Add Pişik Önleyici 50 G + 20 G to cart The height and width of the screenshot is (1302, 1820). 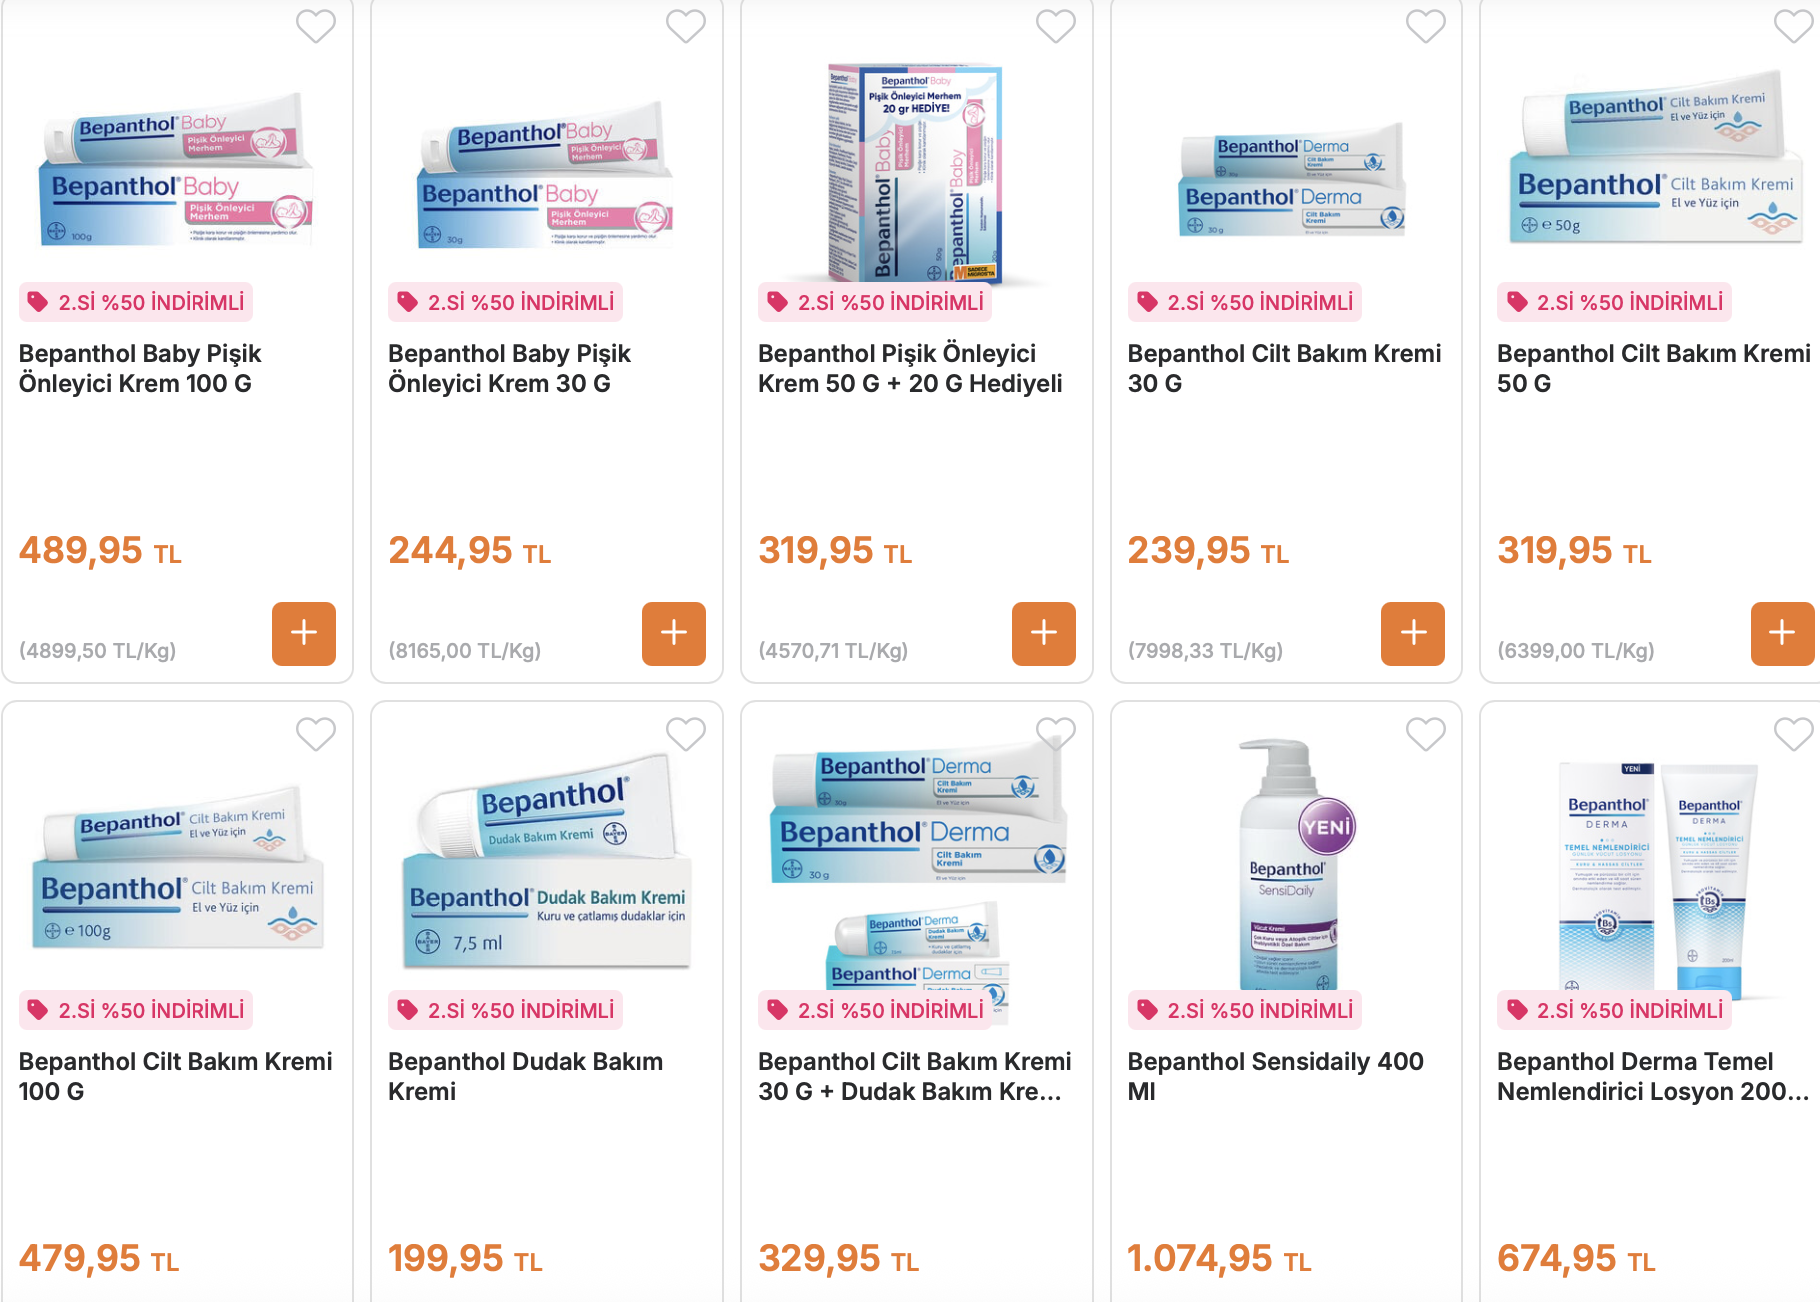[1044, 633]
